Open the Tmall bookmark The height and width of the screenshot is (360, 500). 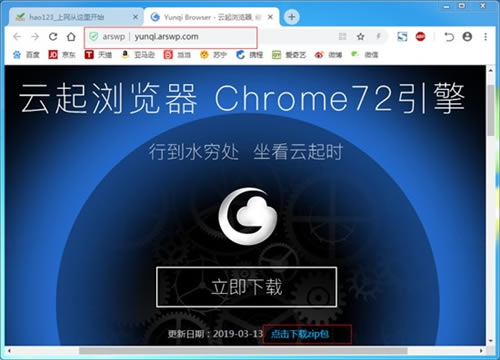click(98, 55)
